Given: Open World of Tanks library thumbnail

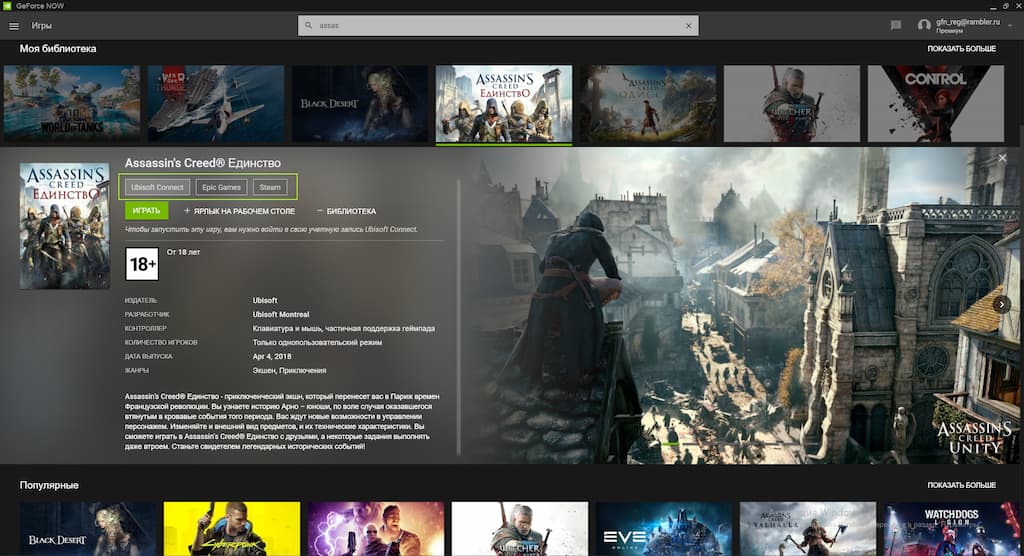Looking at the screenshot, I should coord(72,103).
